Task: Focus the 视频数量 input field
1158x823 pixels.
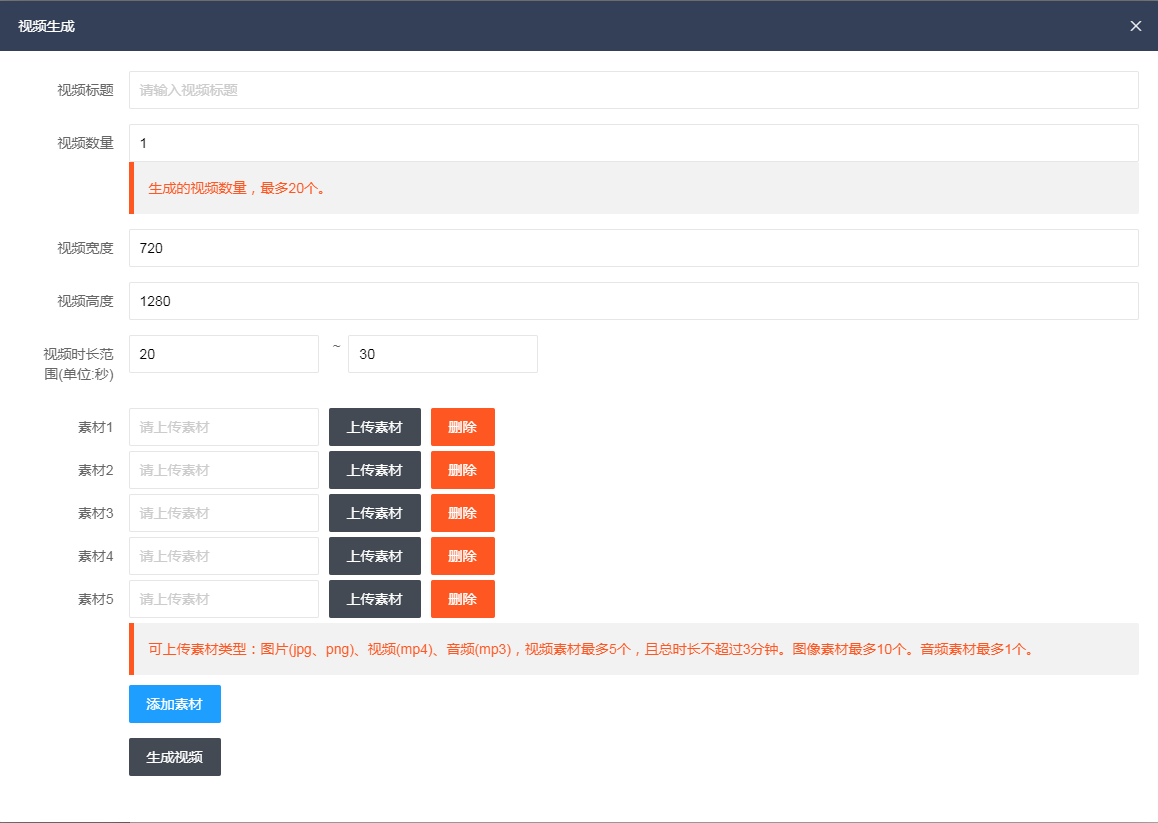Action: click(634, 143)
